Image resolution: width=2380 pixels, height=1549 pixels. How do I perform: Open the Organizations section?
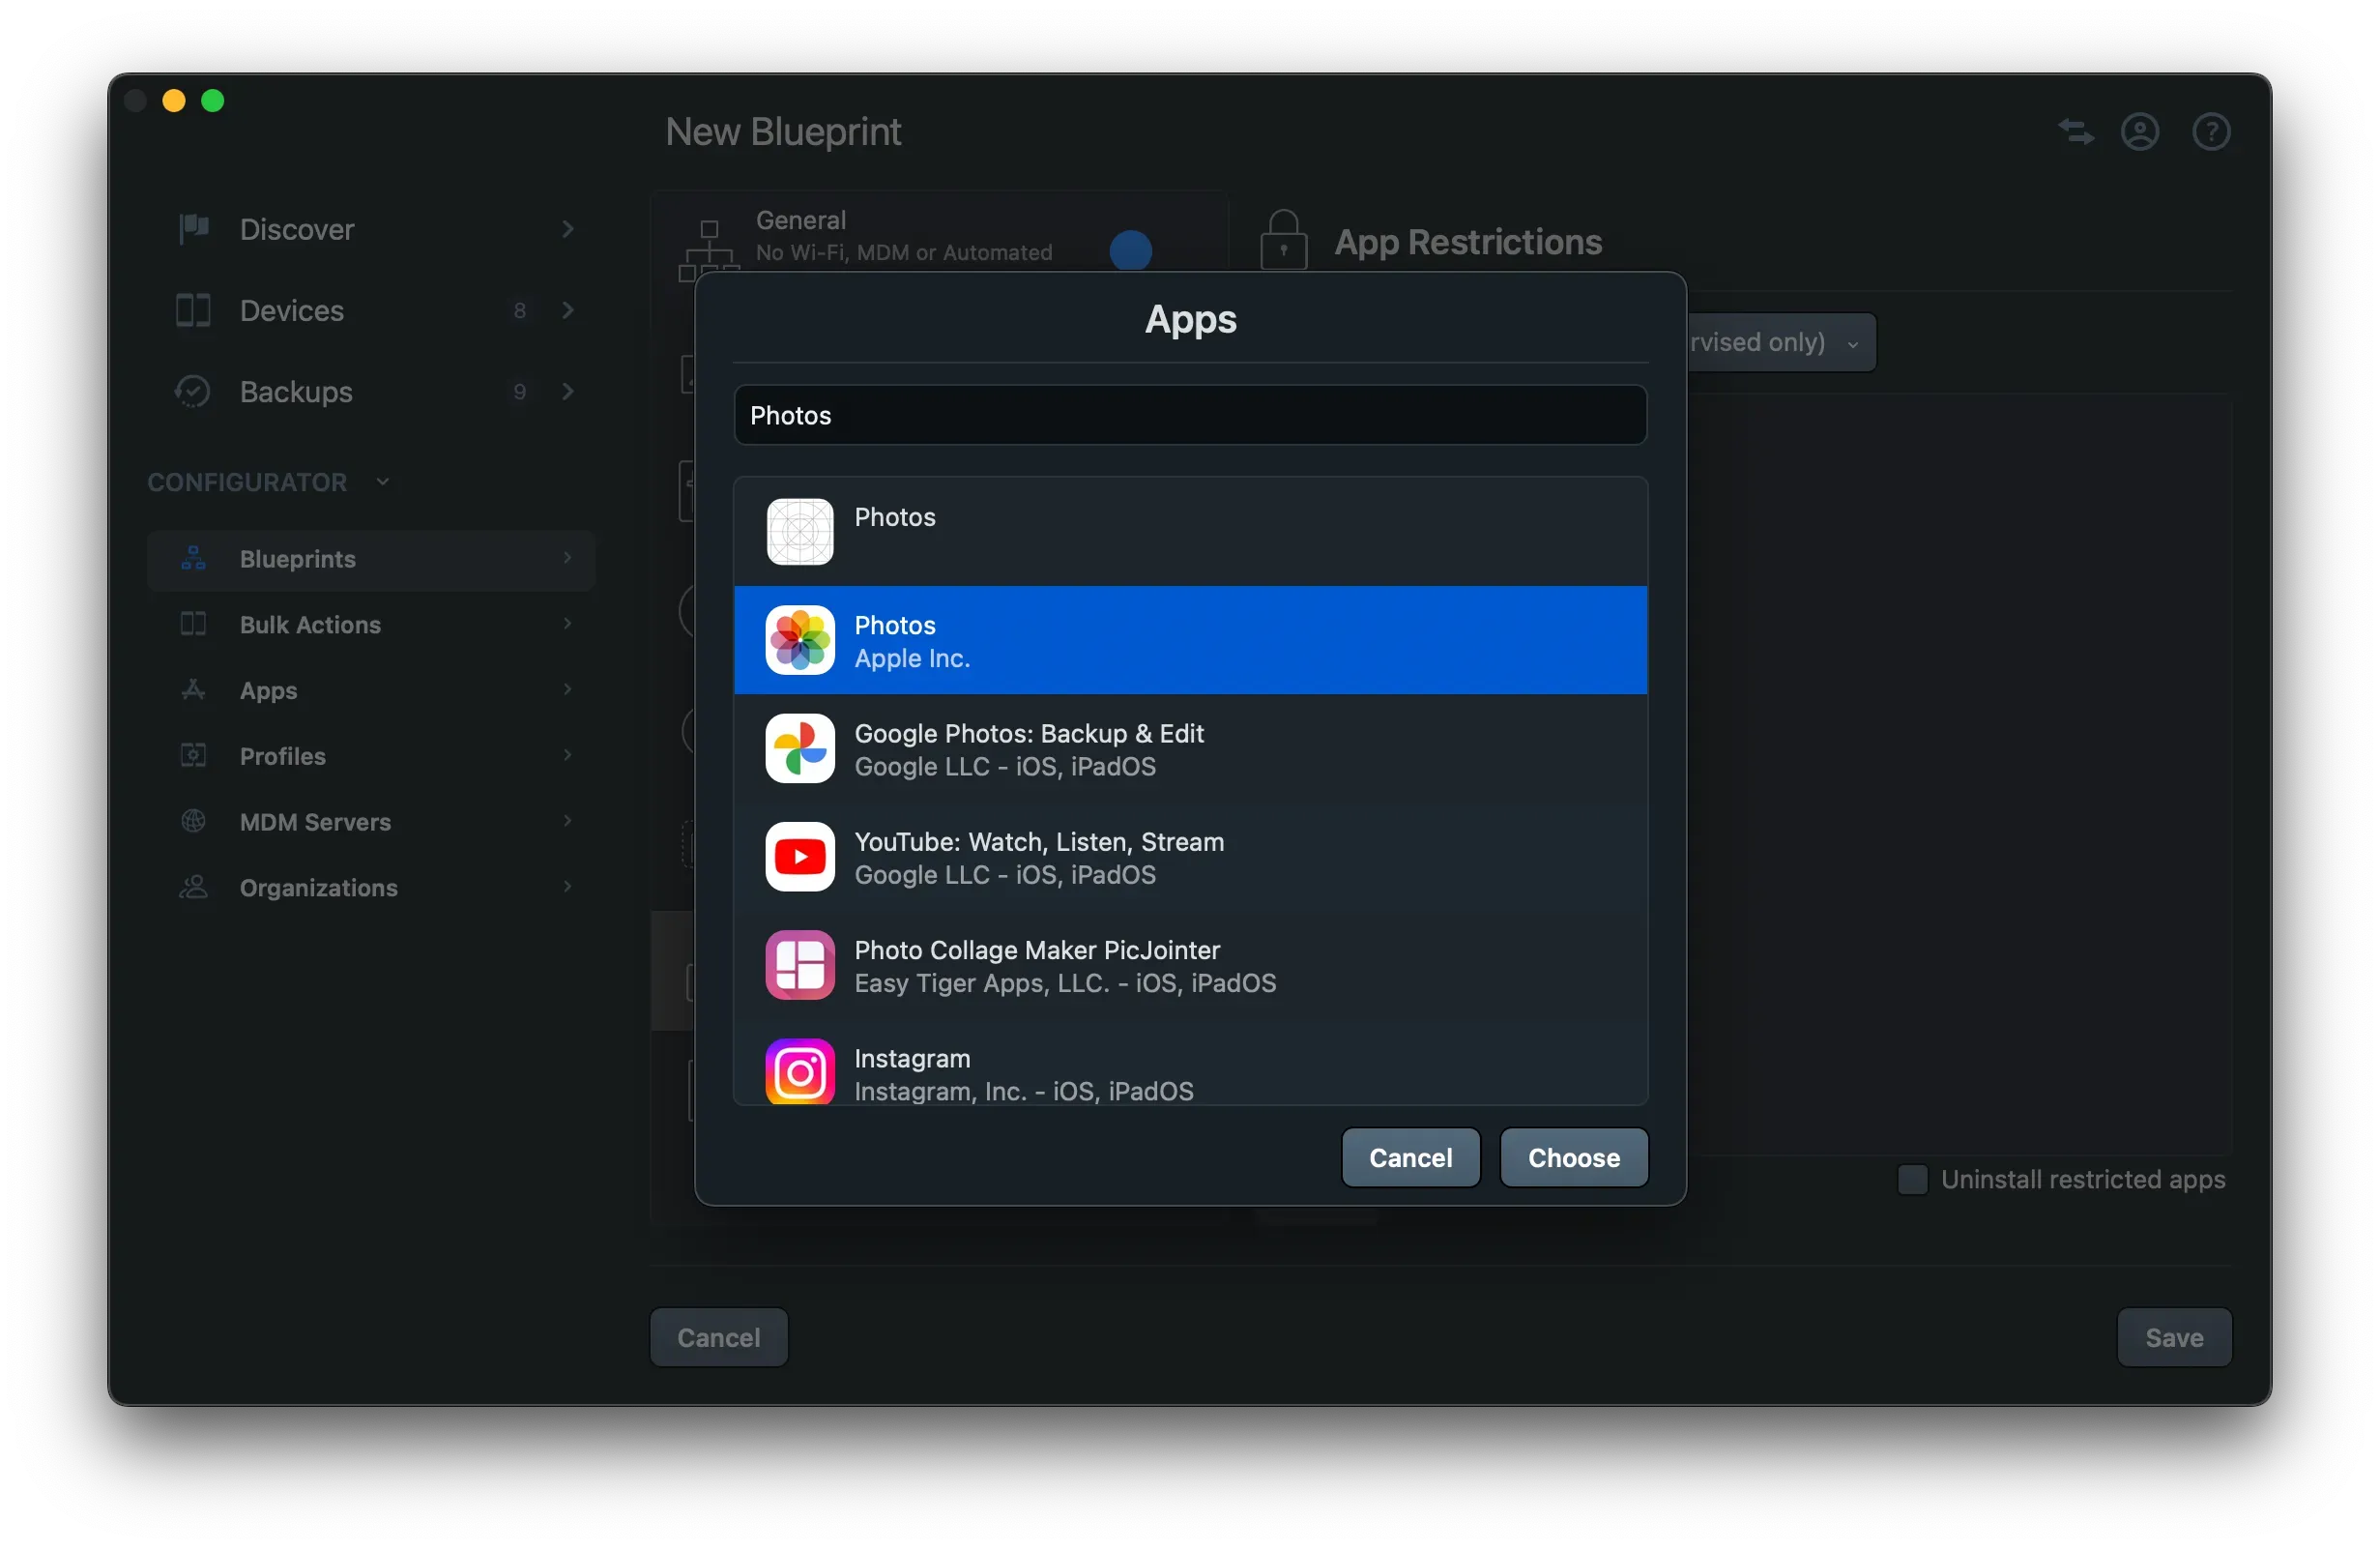317,887
